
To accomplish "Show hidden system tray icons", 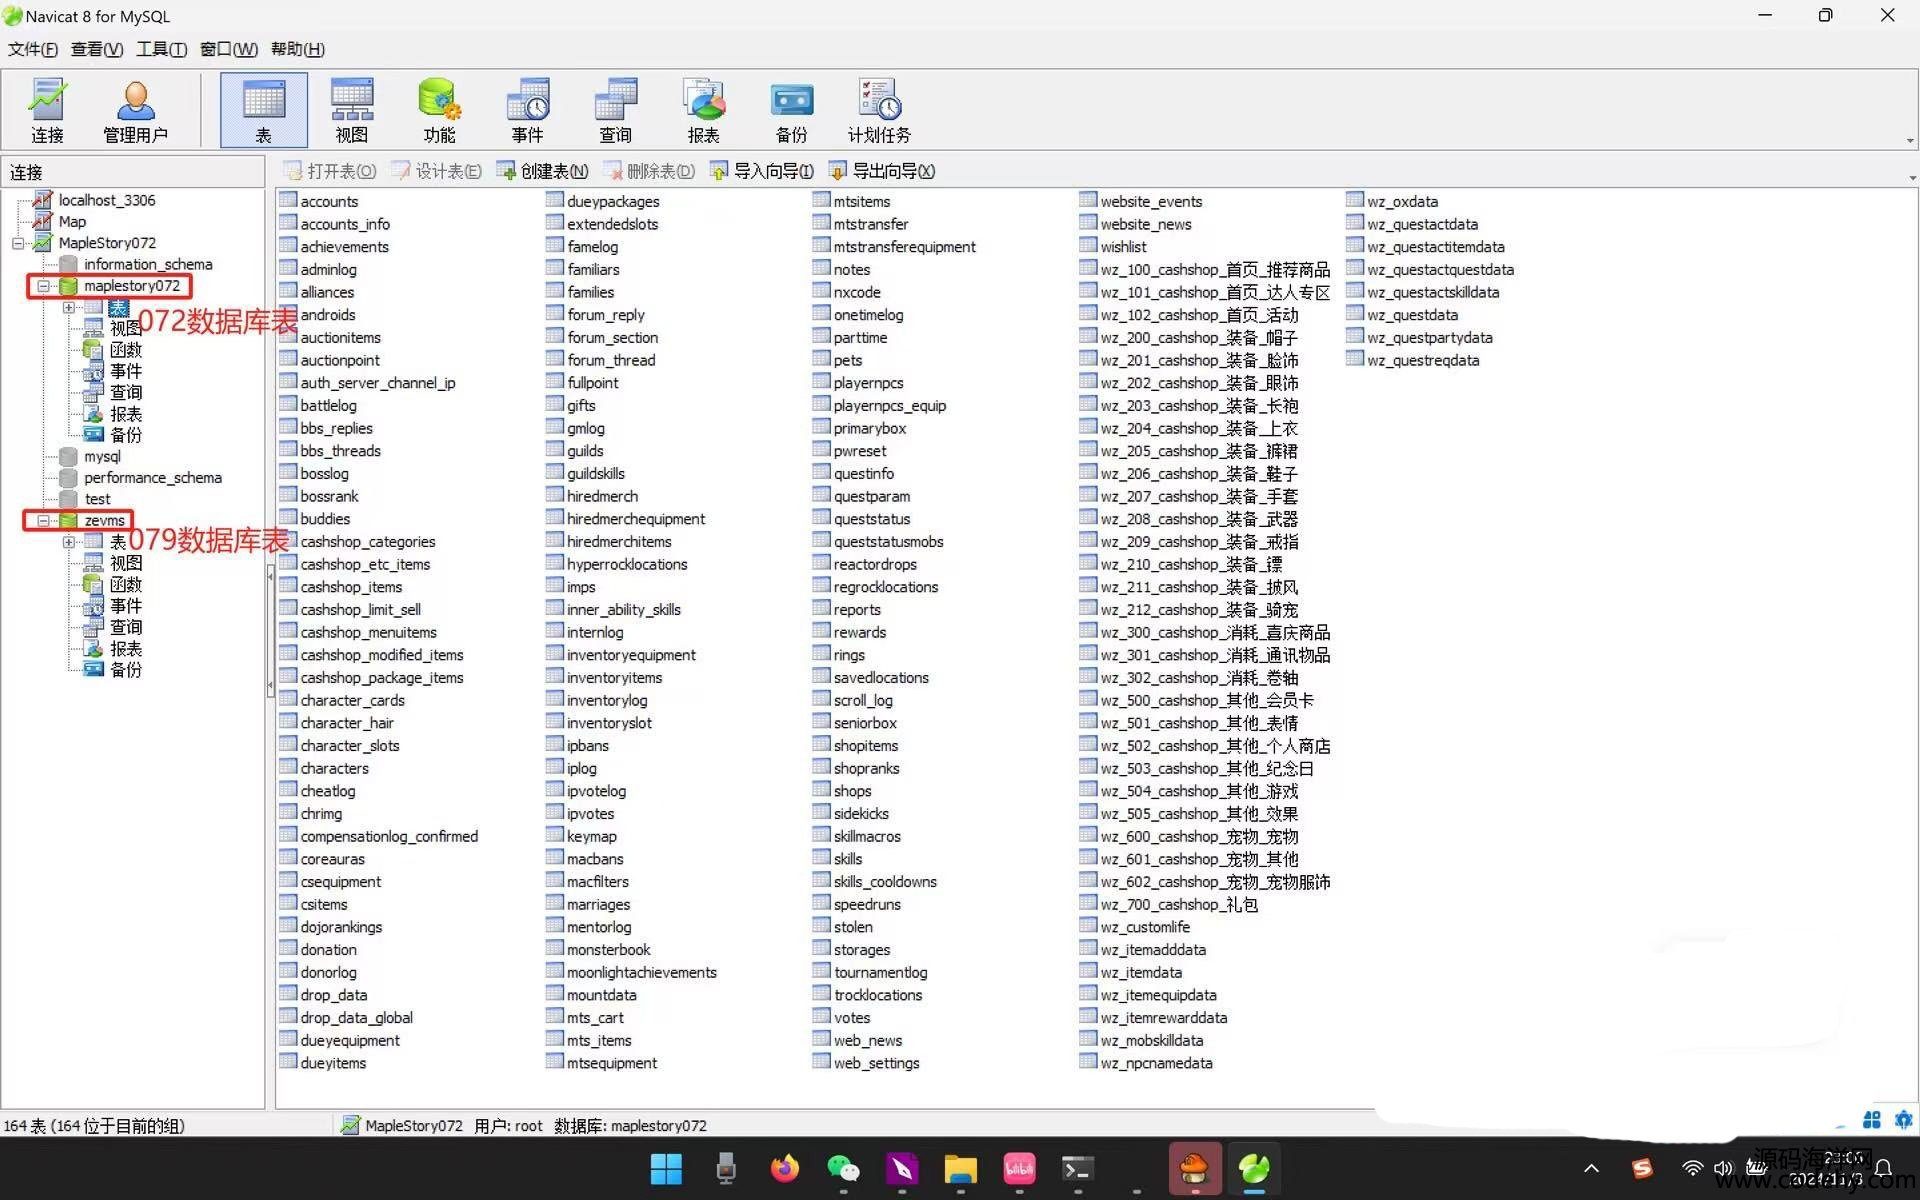I will coord(1591,1168).
